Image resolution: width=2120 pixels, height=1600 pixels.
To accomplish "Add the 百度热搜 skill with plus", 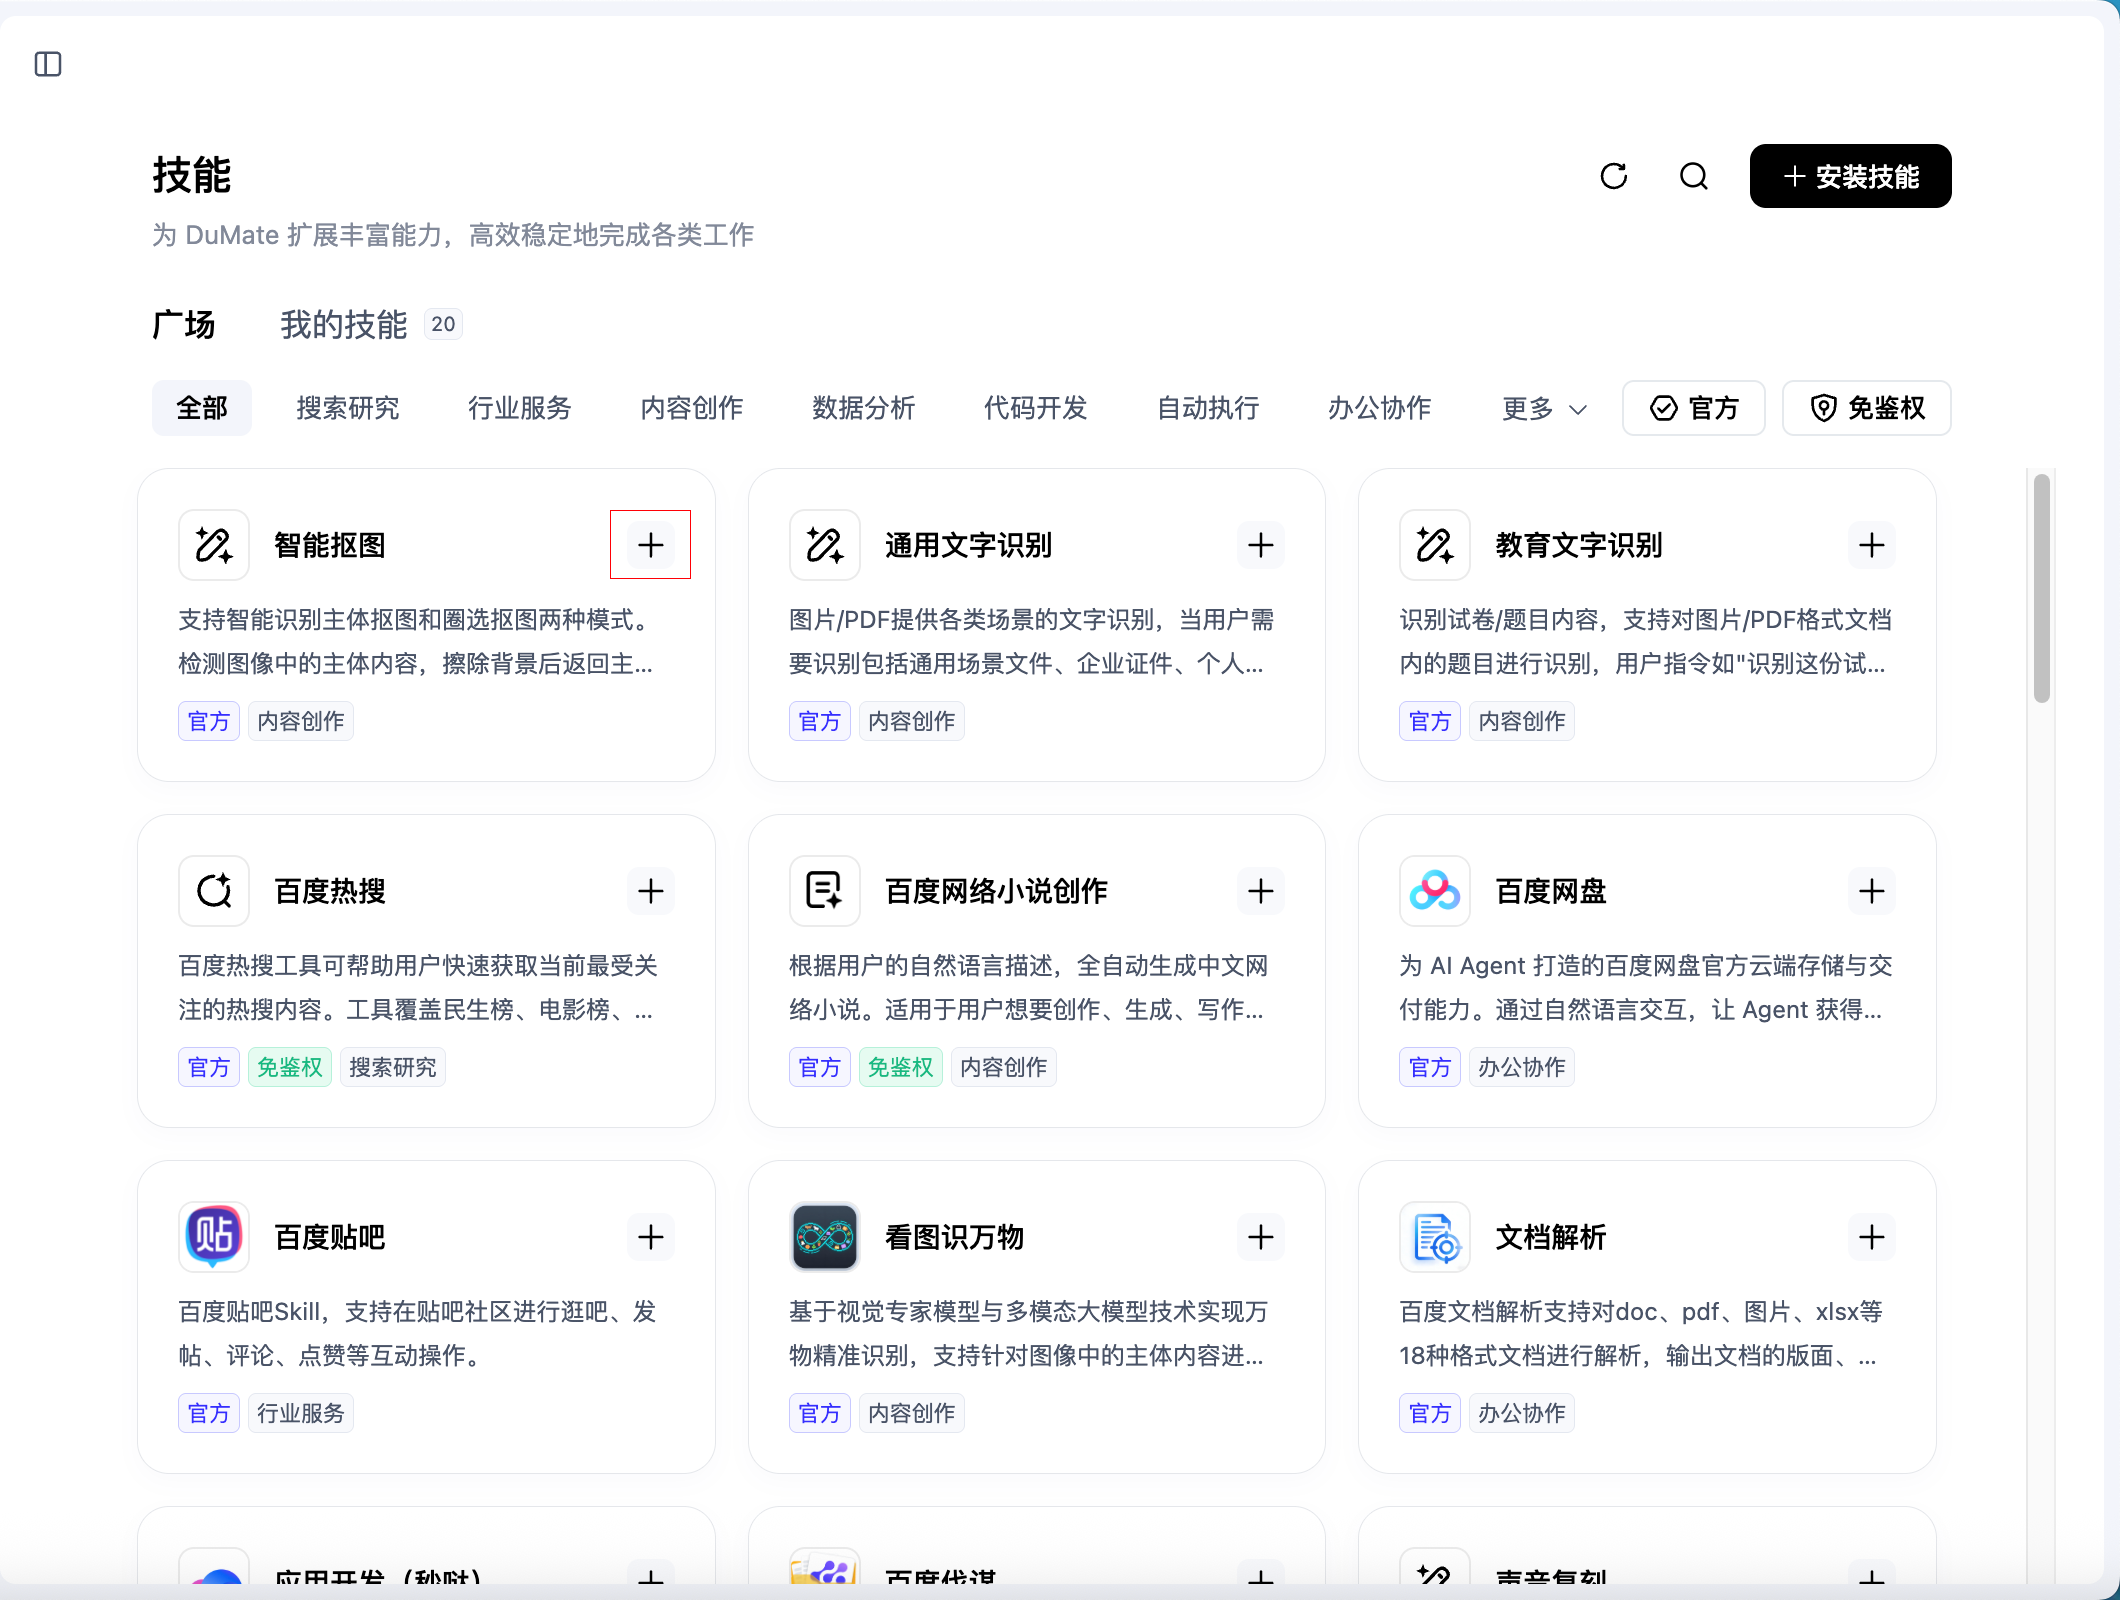I will [651, 891].
